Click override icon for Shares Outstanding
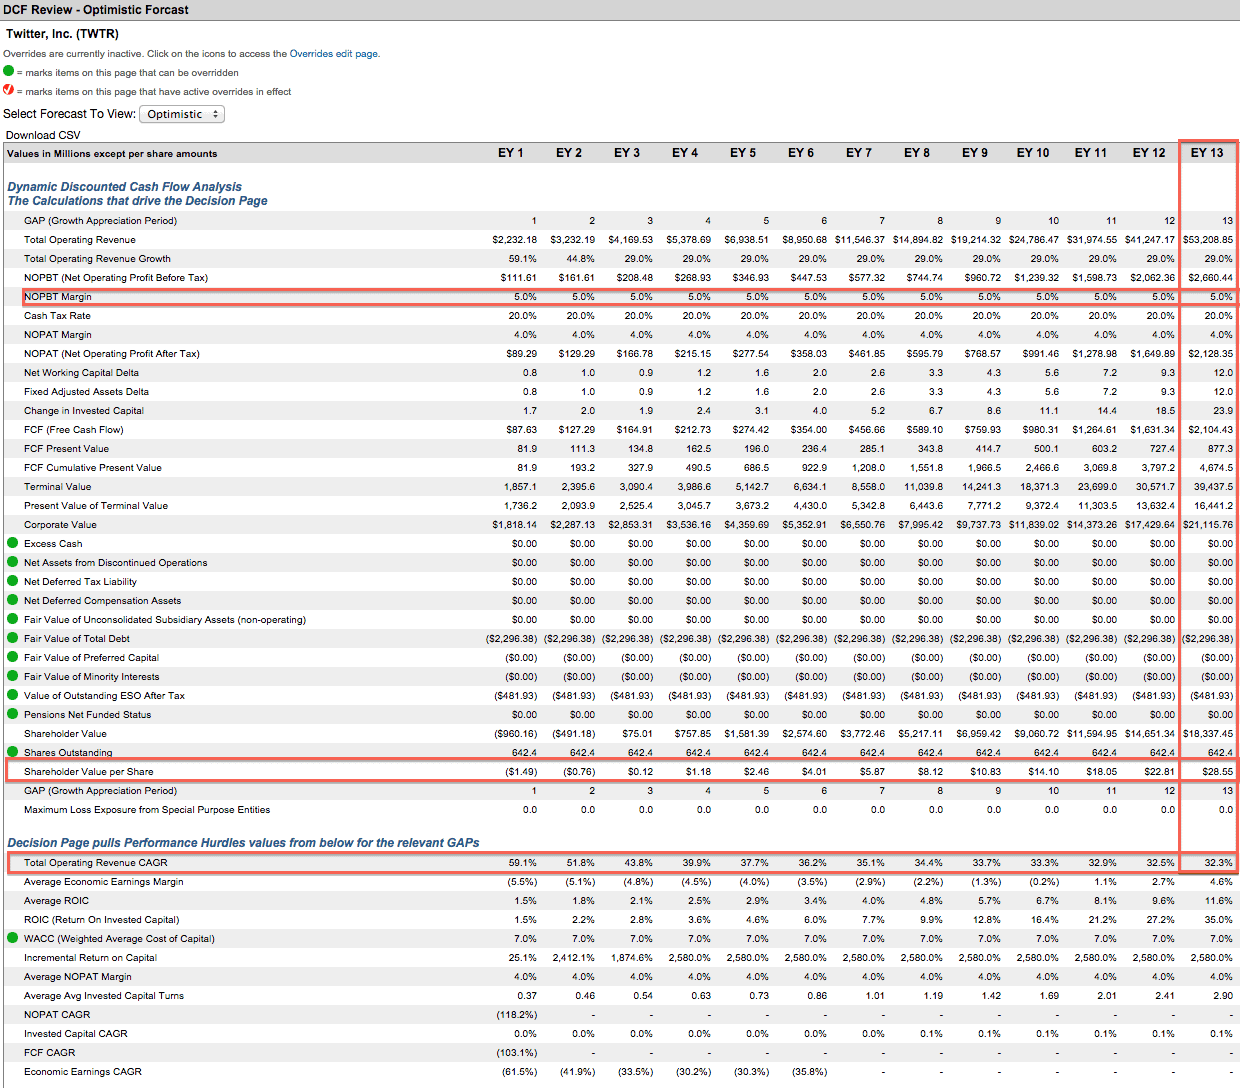The width and height of the screenshot is (1240, 1088). (13, 752)
